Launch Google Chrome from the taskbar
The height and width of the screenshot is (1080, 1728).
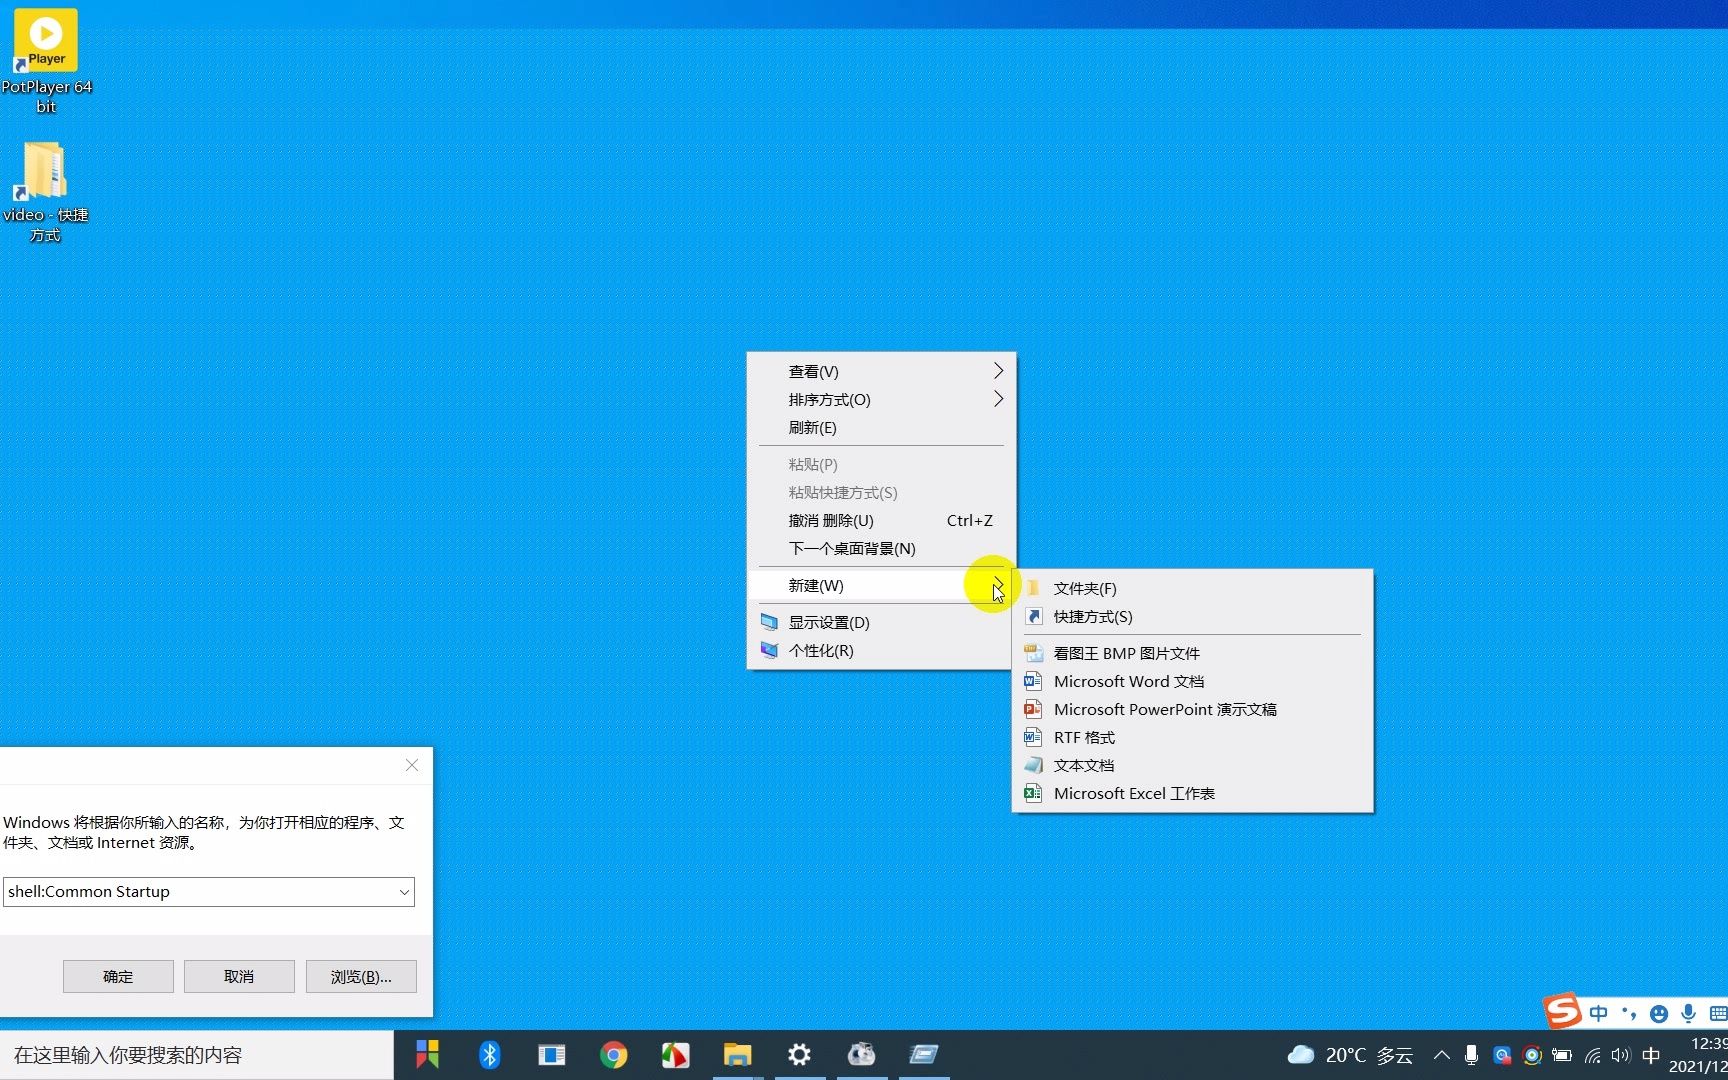coord(614,1055)
